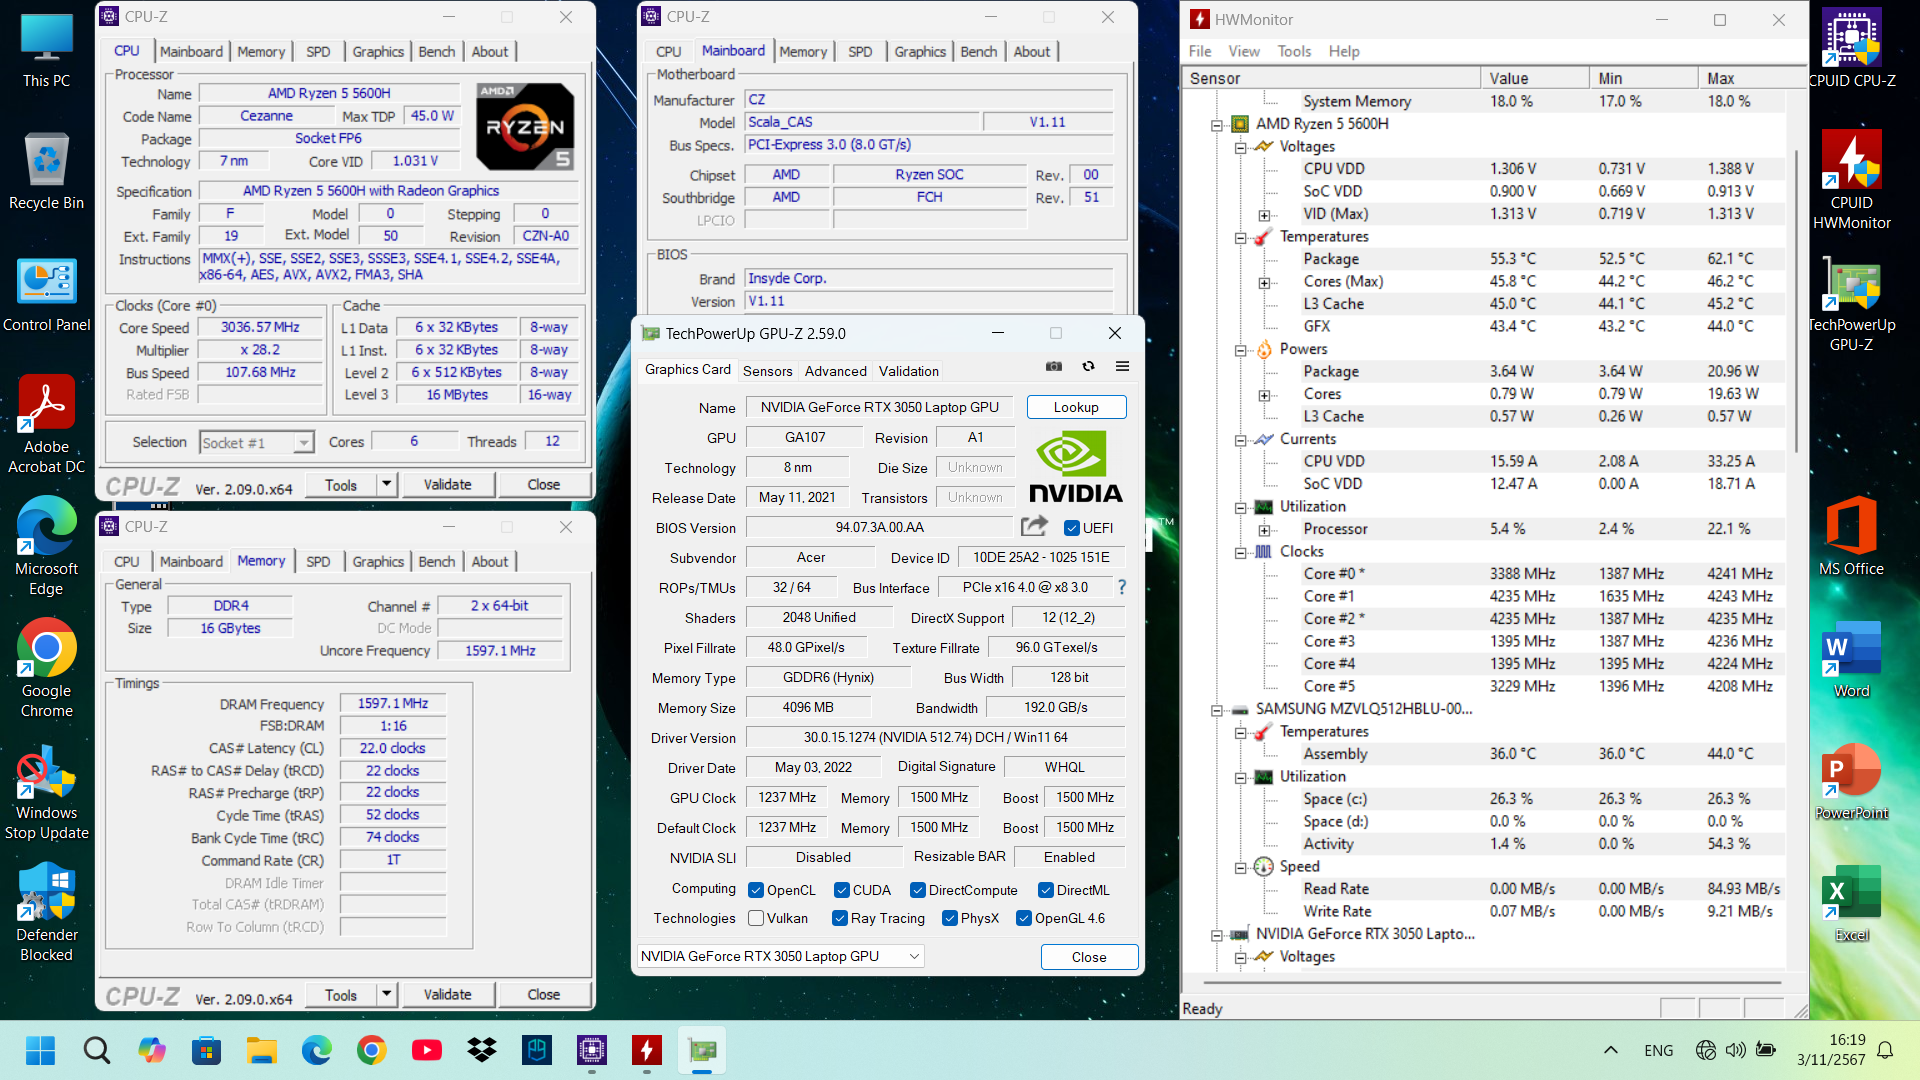1920x1080 pixels.
Task: Open TechPowerUp GPU-Z desktop shortcut
Action: [1852, 303]
